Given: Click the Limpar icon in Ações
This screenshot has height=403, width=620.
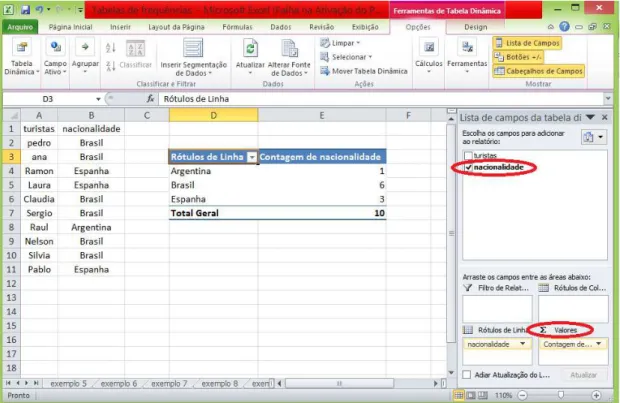Looking at the screenshot, I should pos(325,43).
